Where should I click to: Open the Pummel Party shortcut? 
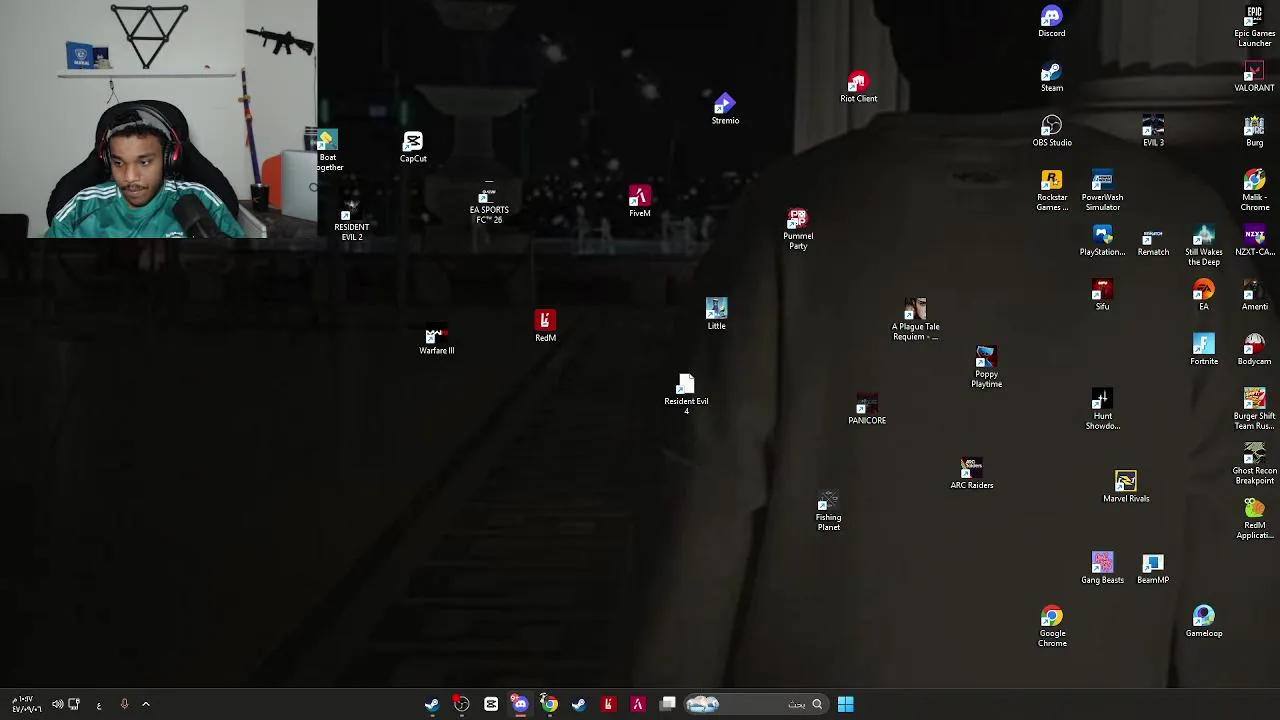798,229
